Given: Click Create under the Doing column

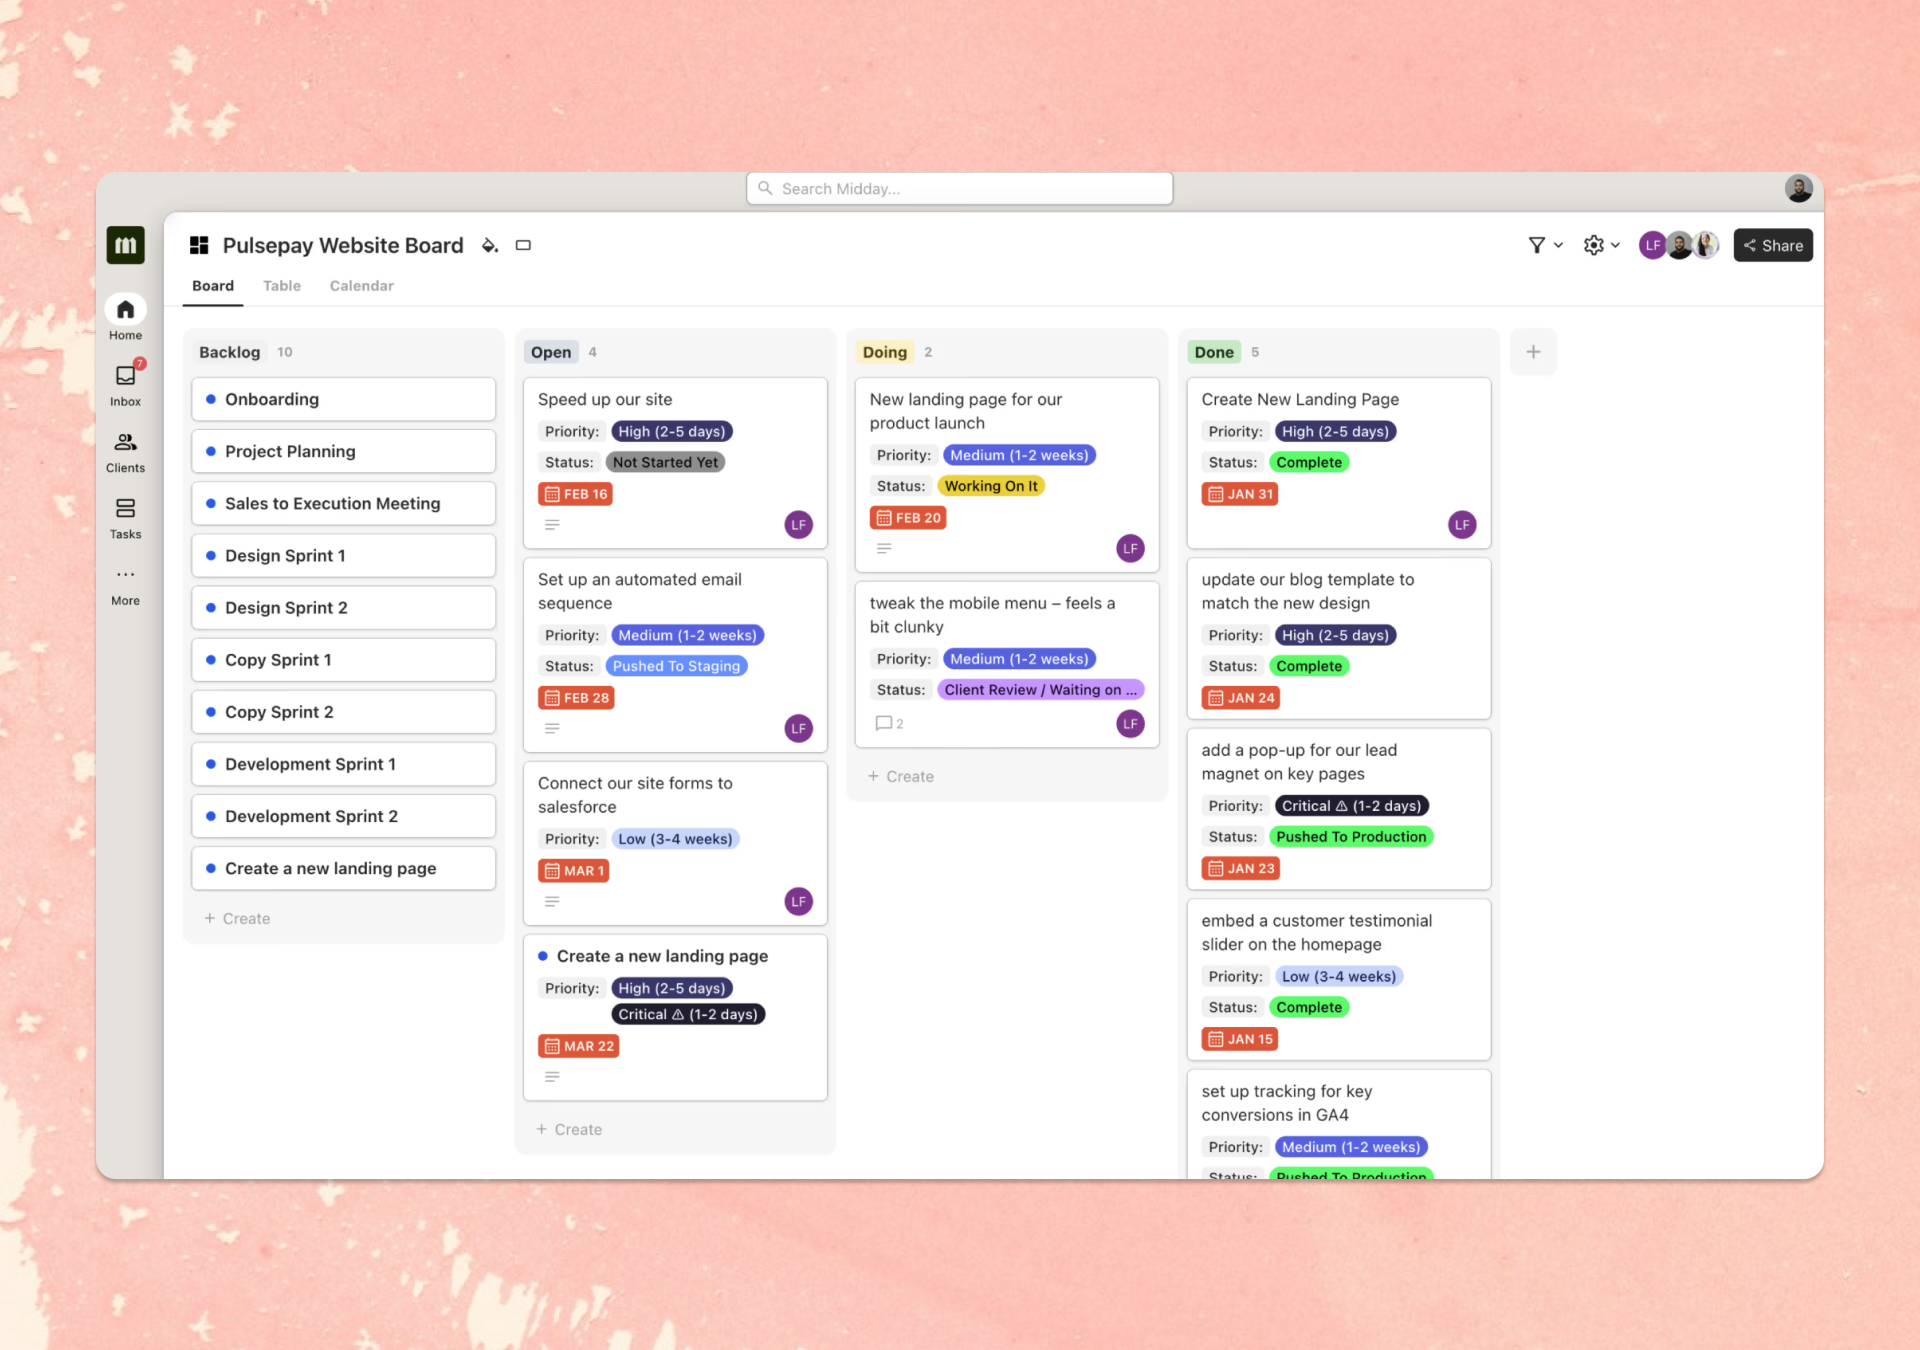Looking at the screenshot, I should pyautogui.click(x=901, y=777).
